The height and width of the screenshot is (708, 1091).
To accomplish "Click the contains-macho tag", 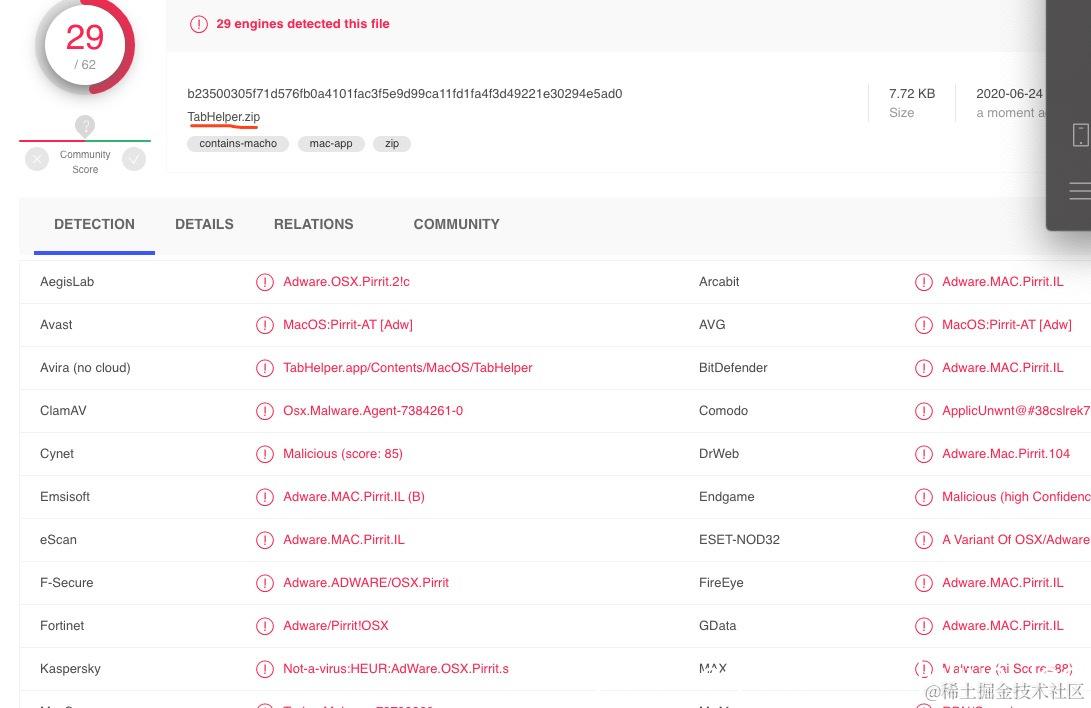I will pyautogui.click(x=238, y=144).
